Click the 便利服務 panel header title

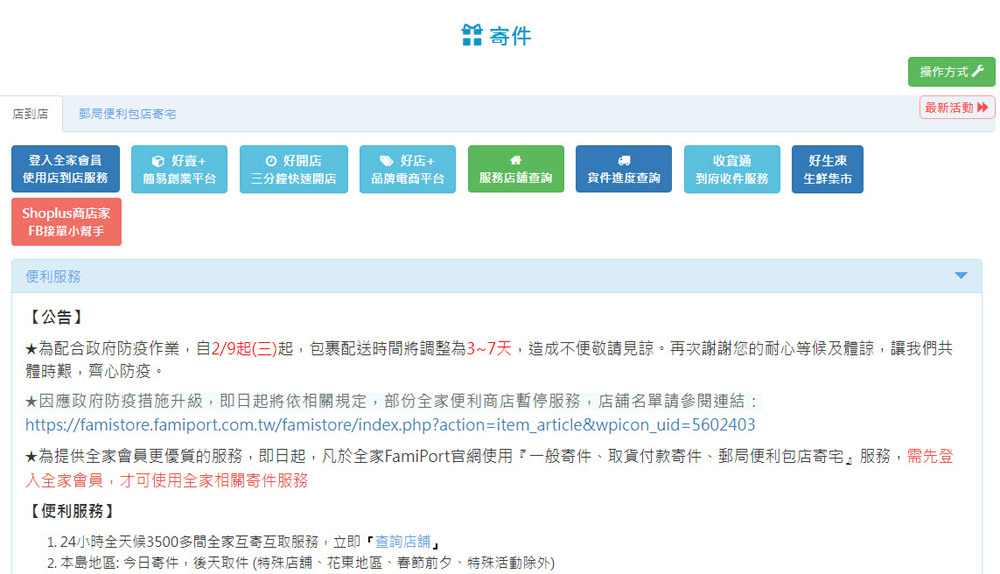(53, 276)
